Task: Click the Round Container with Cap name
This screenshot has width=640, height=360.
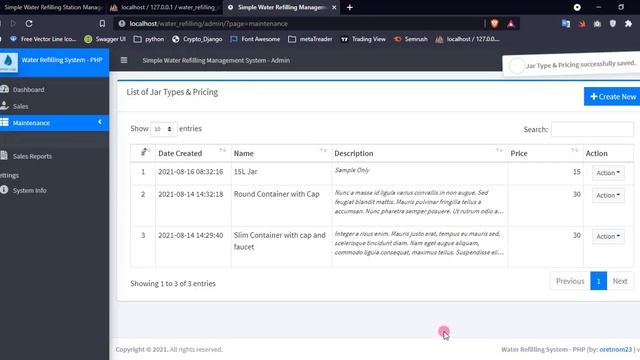Action: pos(276,194)
